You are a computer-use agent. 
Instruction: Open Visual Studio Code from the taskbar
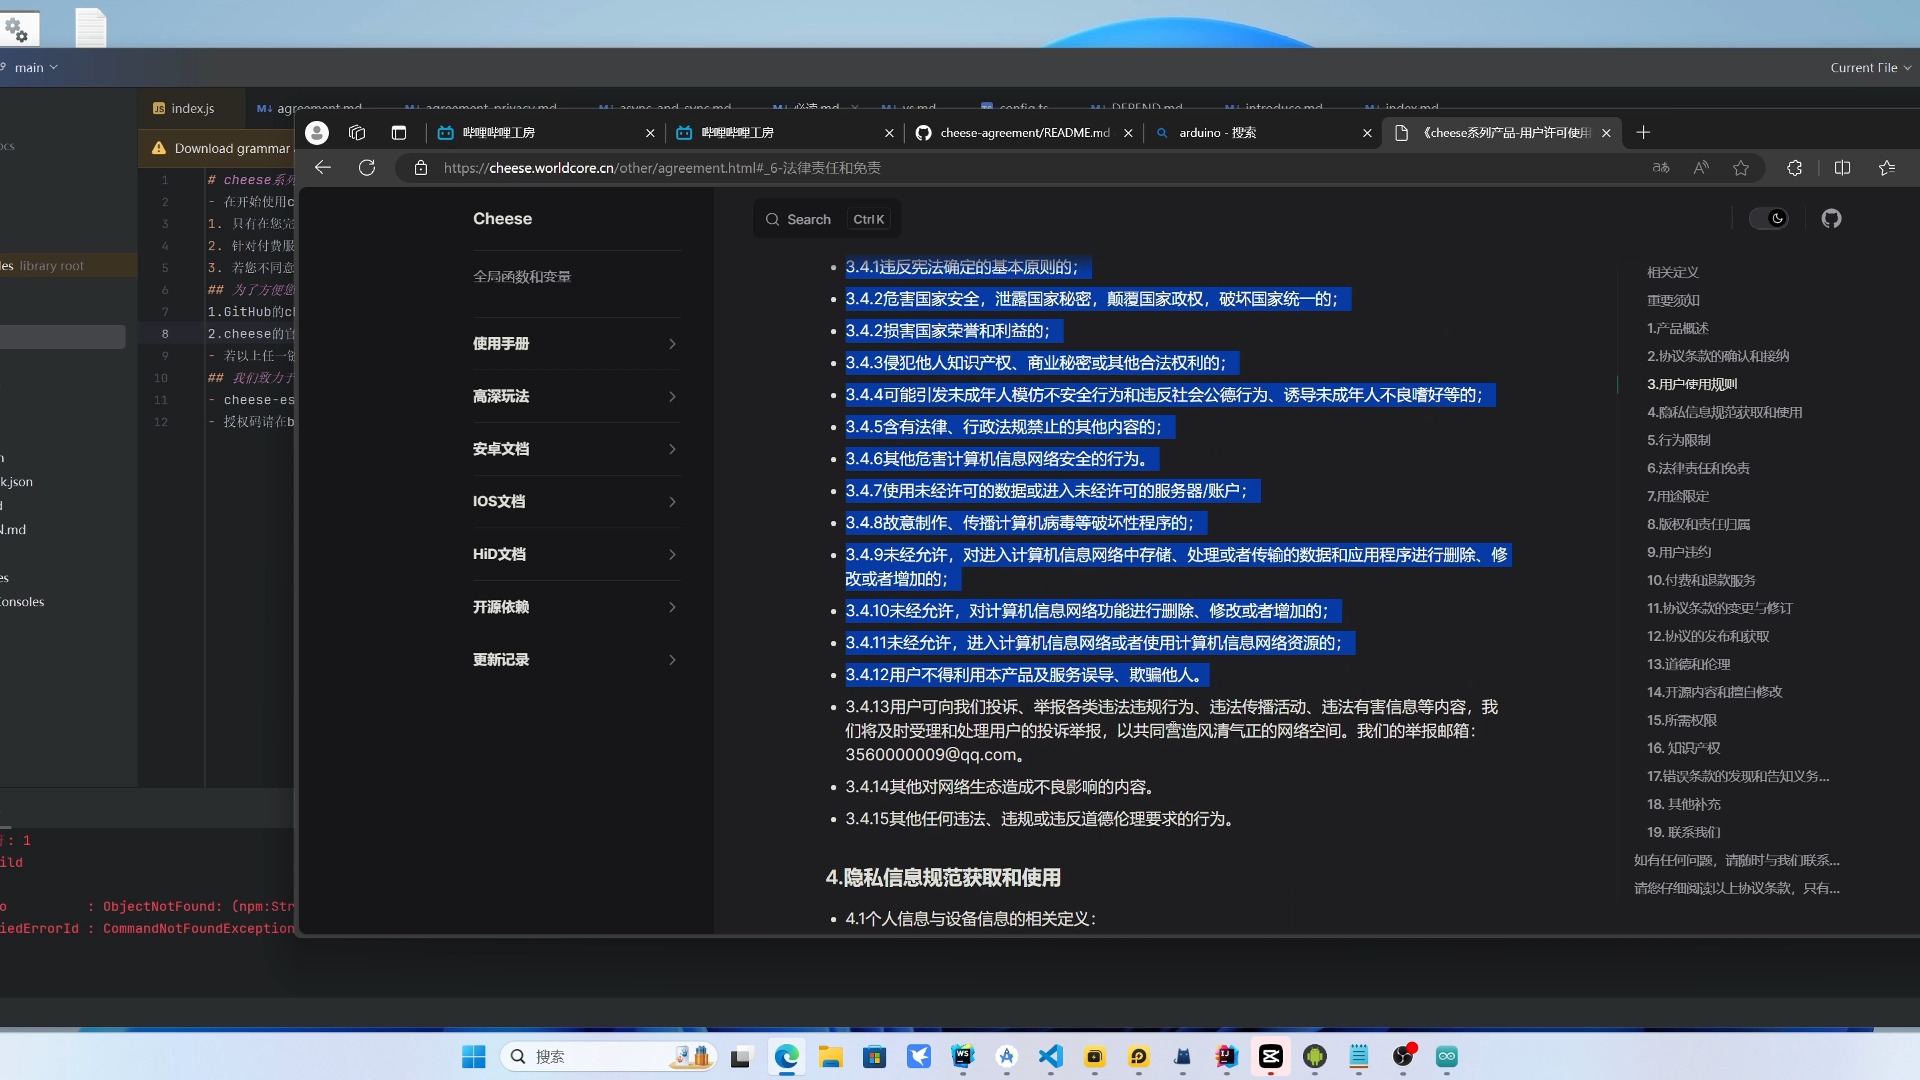[x=1051, y=1057]
